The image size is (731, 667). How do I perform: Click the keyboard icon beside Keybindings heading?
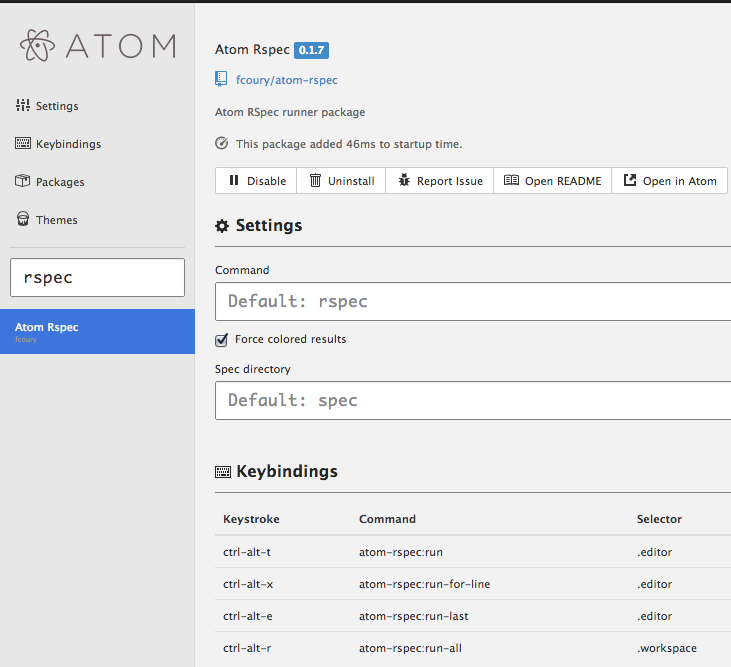tap(223, 472)
